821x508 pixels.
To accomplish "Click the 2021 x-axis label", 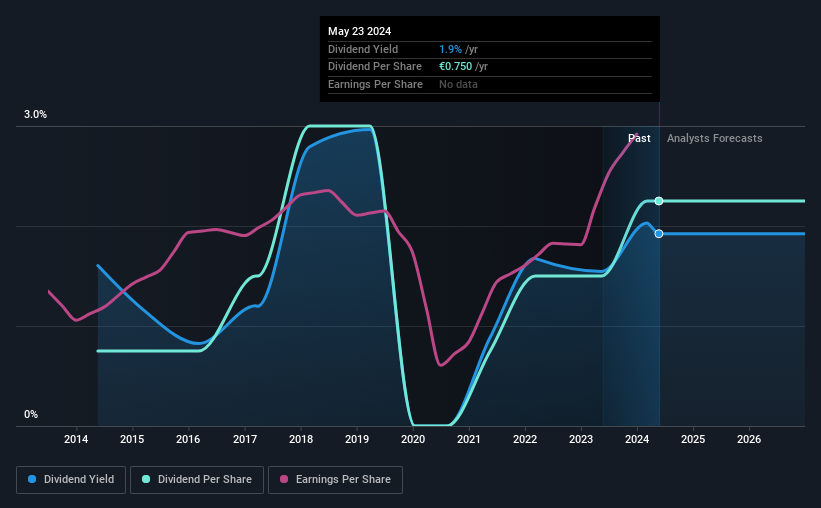I will pos(469,439).
